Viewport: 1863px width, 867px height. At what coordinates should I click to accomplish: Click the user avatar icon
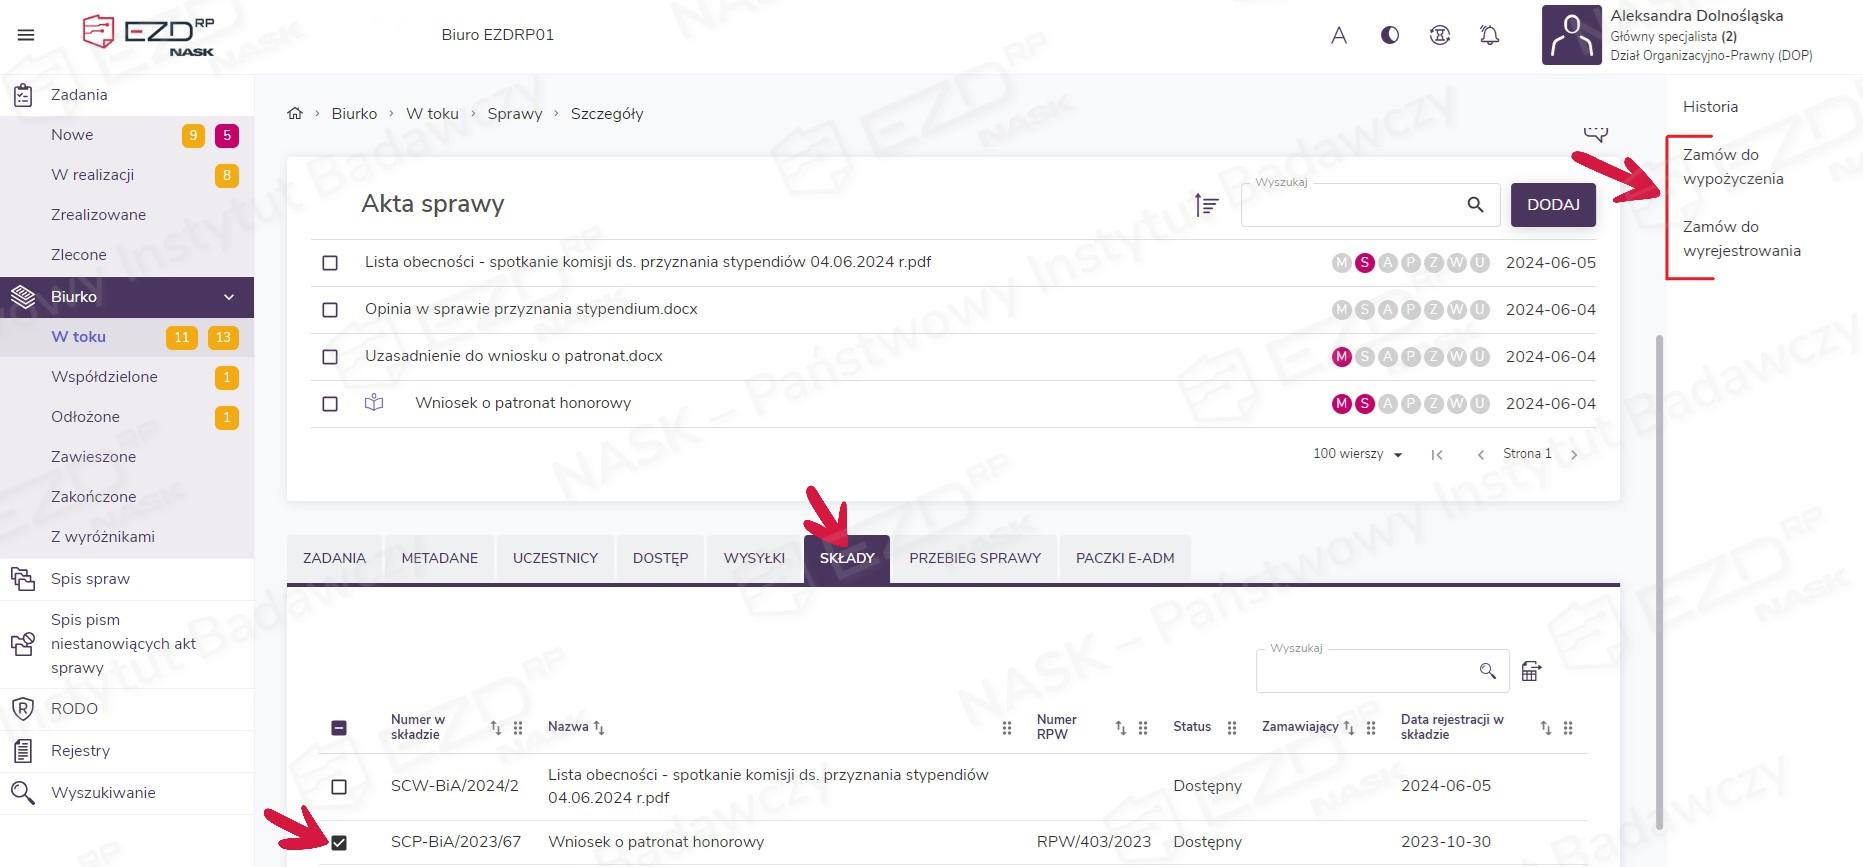1571,35
